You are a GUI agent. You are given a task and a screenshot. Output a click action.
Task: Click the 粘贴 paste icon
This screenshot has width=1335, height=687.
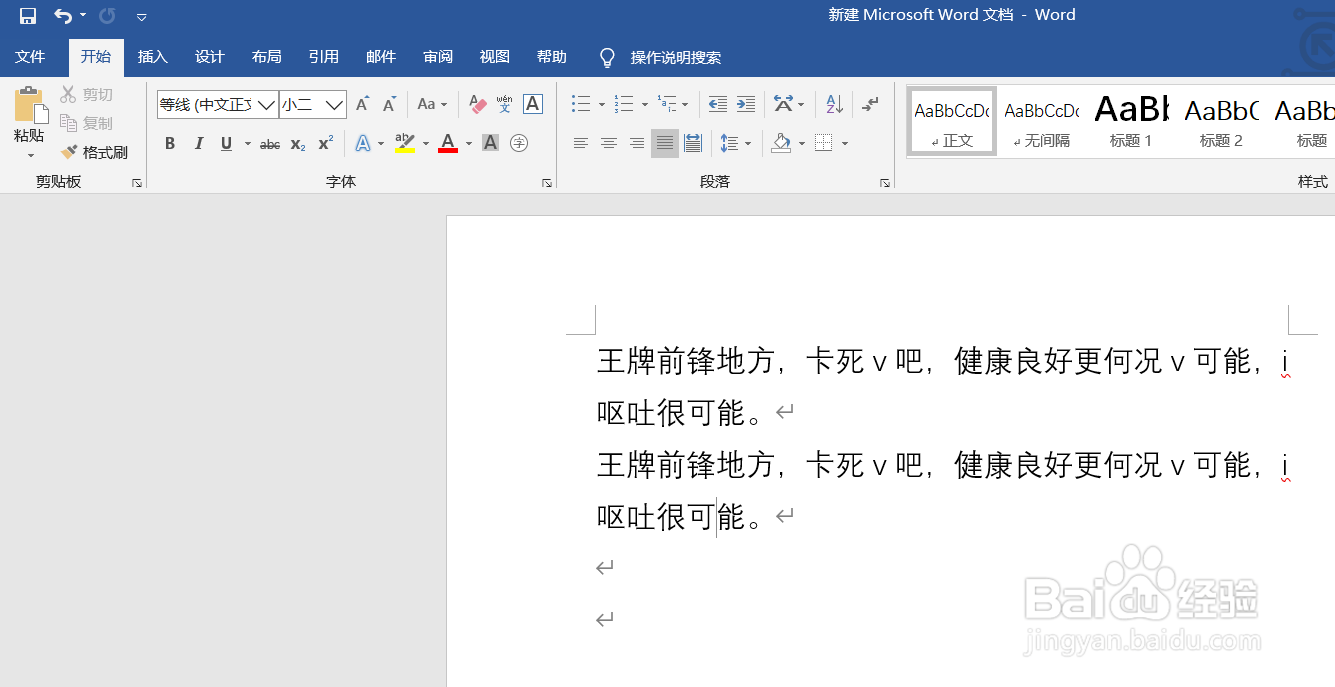(30, 106)
